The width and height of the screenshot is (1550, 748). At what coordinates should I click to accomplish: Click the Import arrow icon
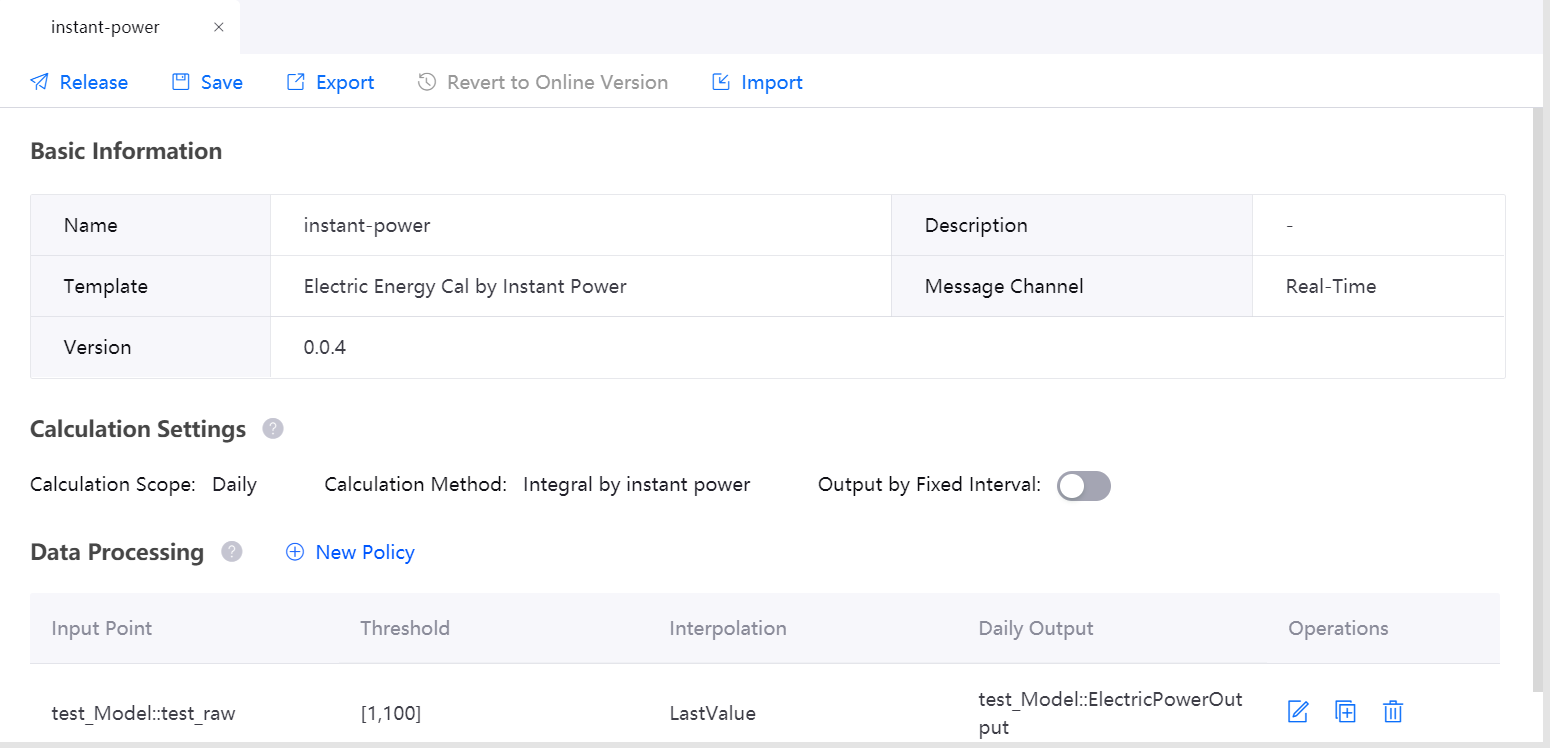tap(721, 82)
